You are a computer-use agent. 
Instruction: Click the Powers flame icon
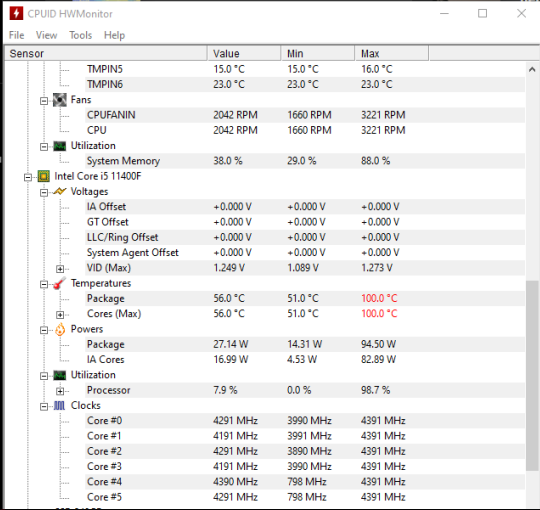click(60, 329)
